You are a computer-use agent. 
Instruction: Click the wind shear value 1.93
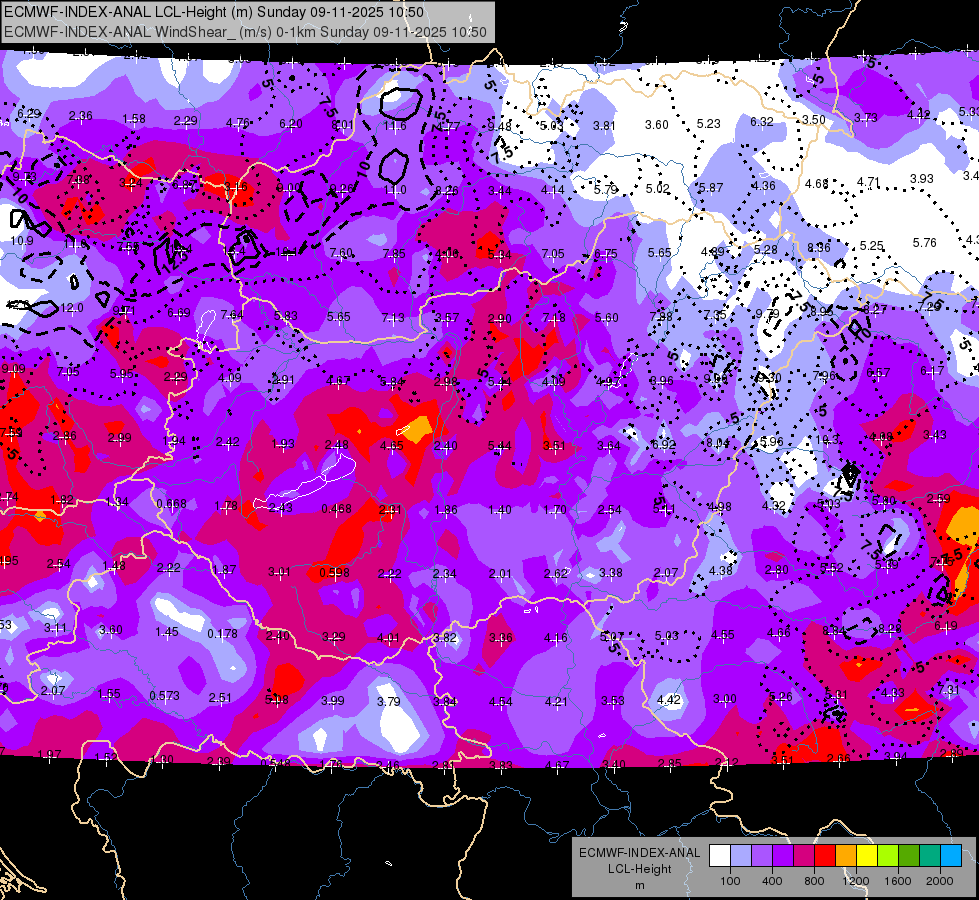pyautogui.click(x=283, y=443)
